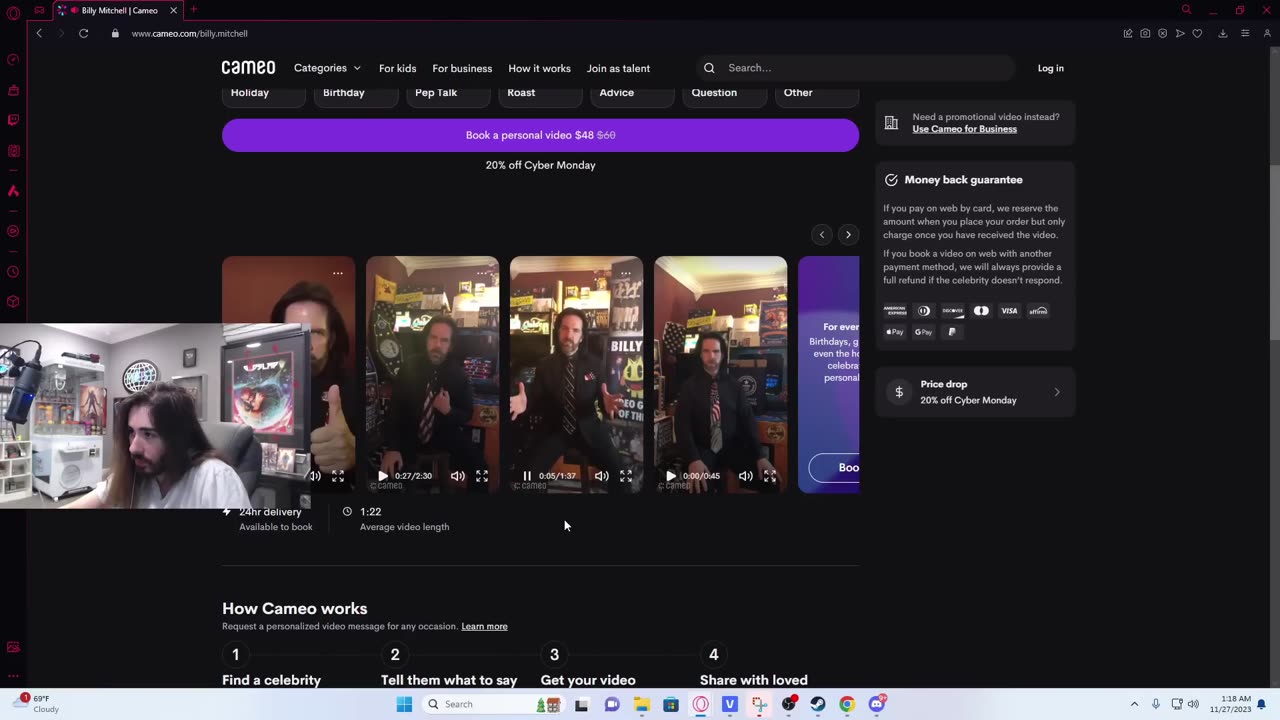Expand the Categories dropdown
The image size is (1280, 720).
[327, 68]
